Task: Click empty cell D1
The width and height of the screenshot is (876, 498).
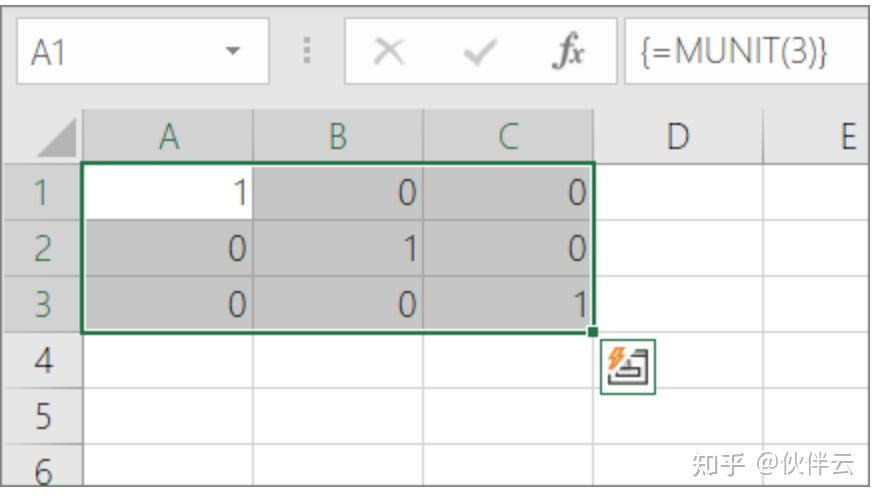Action: tap(678, 192)
